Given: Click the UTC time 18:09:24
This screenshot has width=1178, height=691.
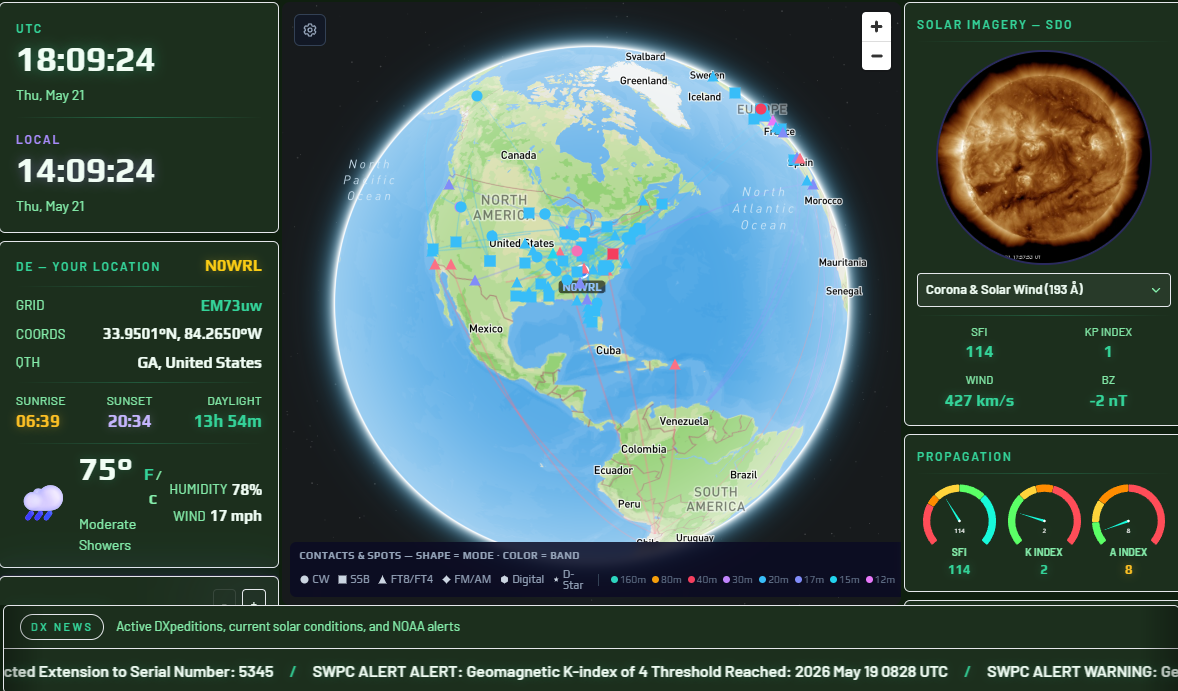Looking at the screenshot, I should point(86,60).
